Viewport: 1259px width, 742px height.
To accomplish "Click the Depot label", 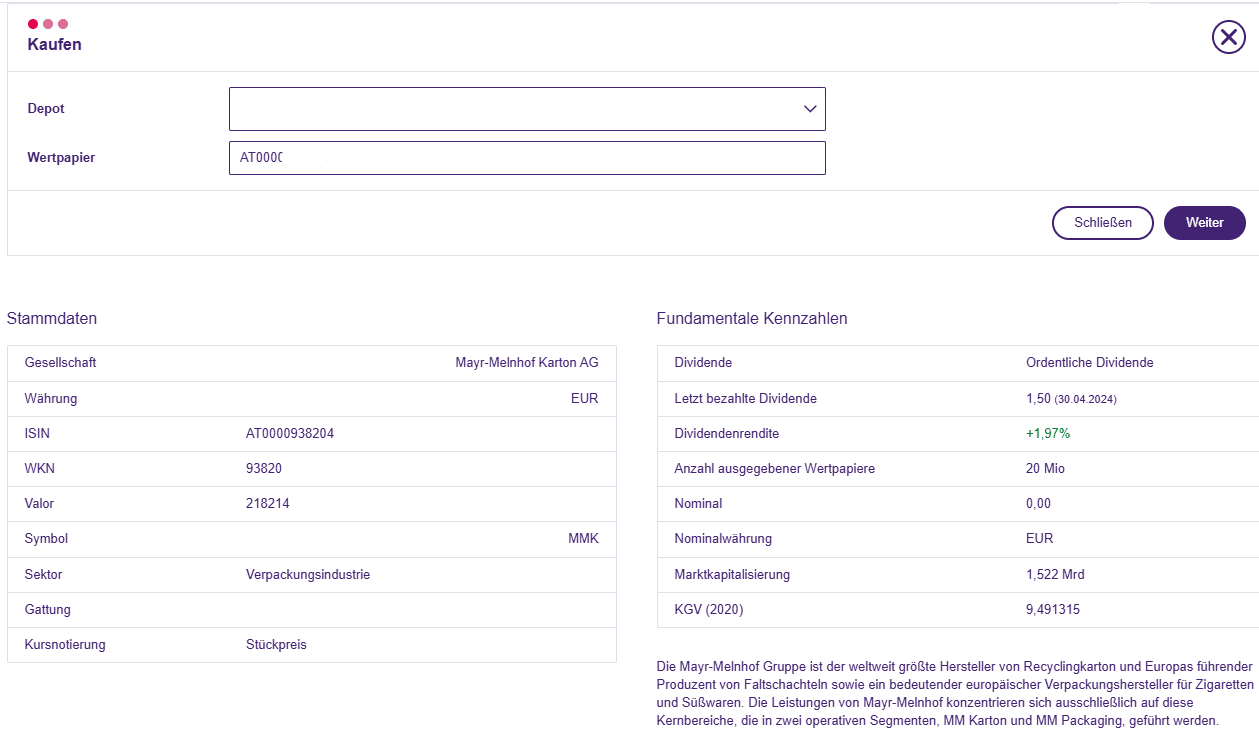I will [46, 109].
